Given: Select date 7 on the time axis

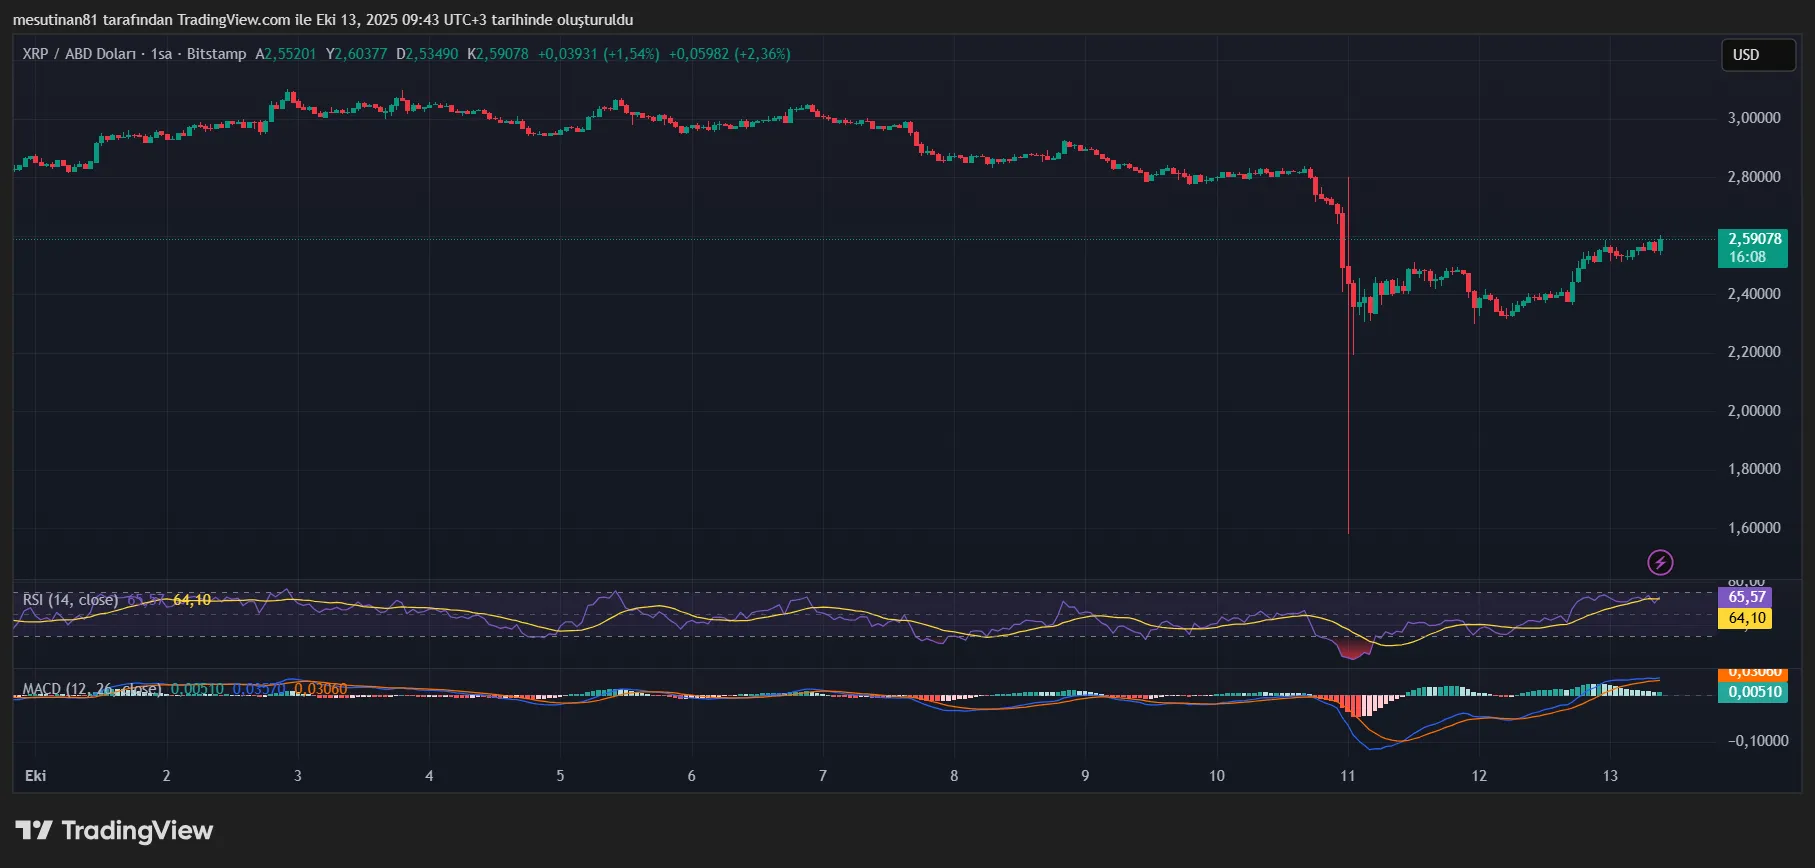Looking at the screenshot, I should click(823, 776).
